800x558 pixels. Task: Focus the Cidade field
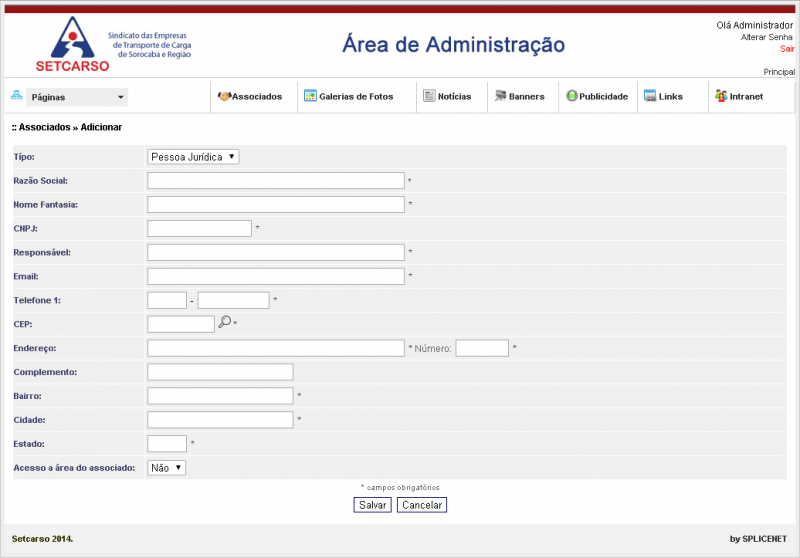click(220, 420)
